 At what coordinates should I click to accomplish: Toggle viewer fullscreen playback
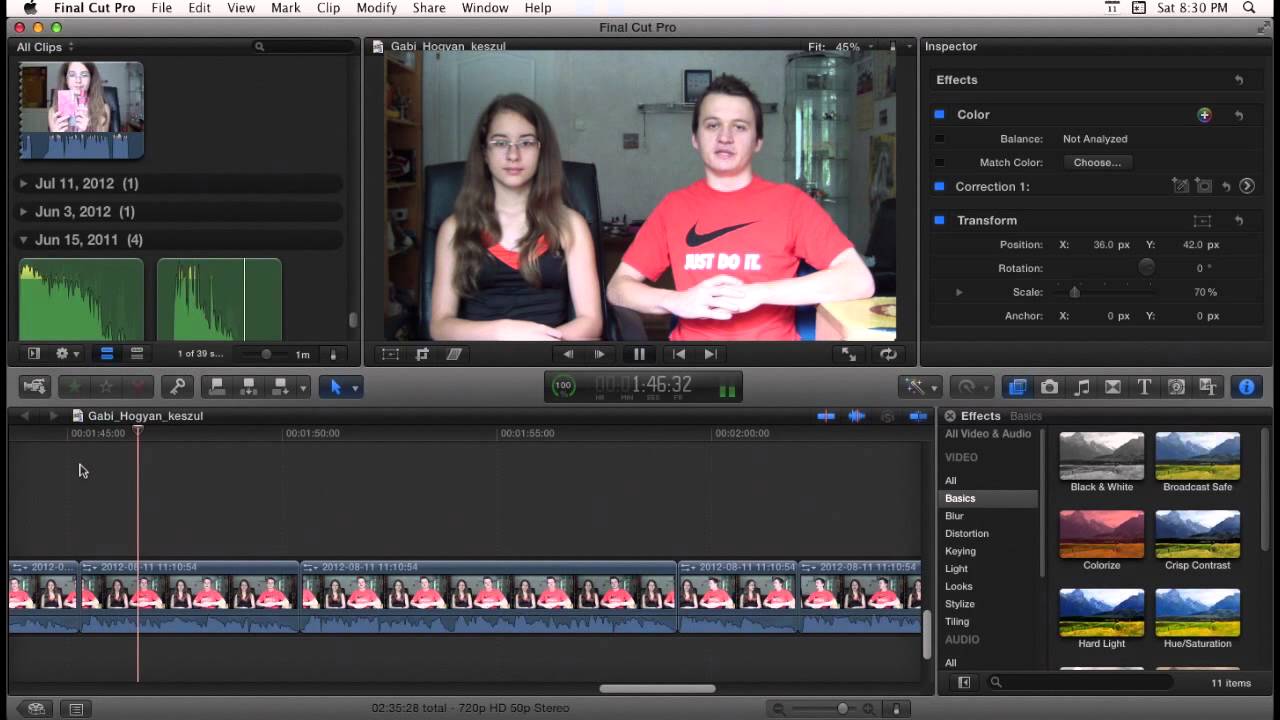[x=849, y=354]
